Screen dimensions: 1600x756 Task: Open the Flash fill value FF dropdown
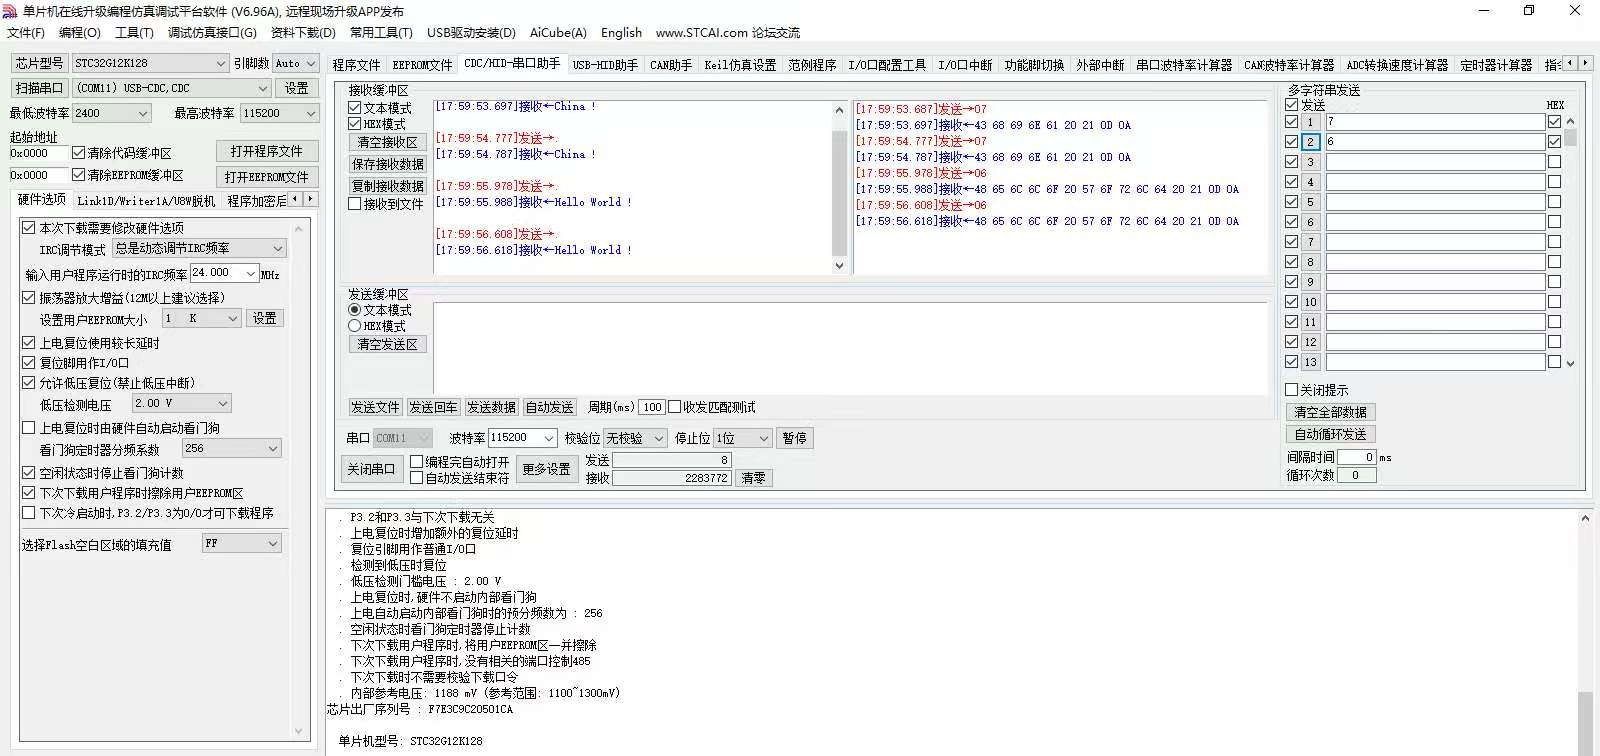tap(242, 543)
